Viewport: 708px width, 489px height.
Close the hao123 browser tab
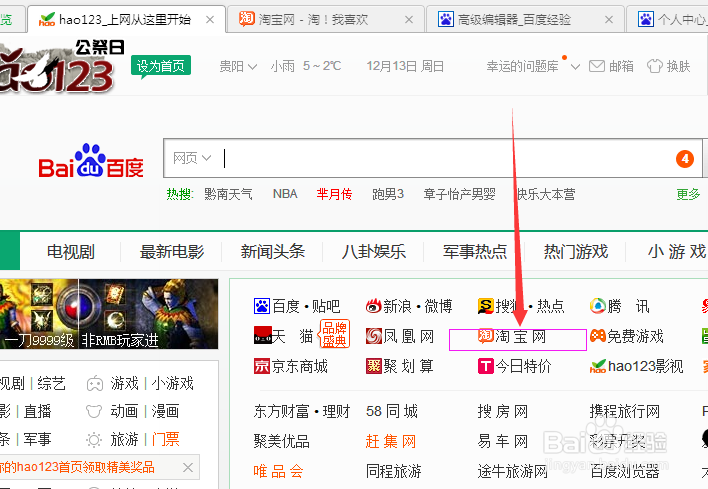tap(210, 19)
